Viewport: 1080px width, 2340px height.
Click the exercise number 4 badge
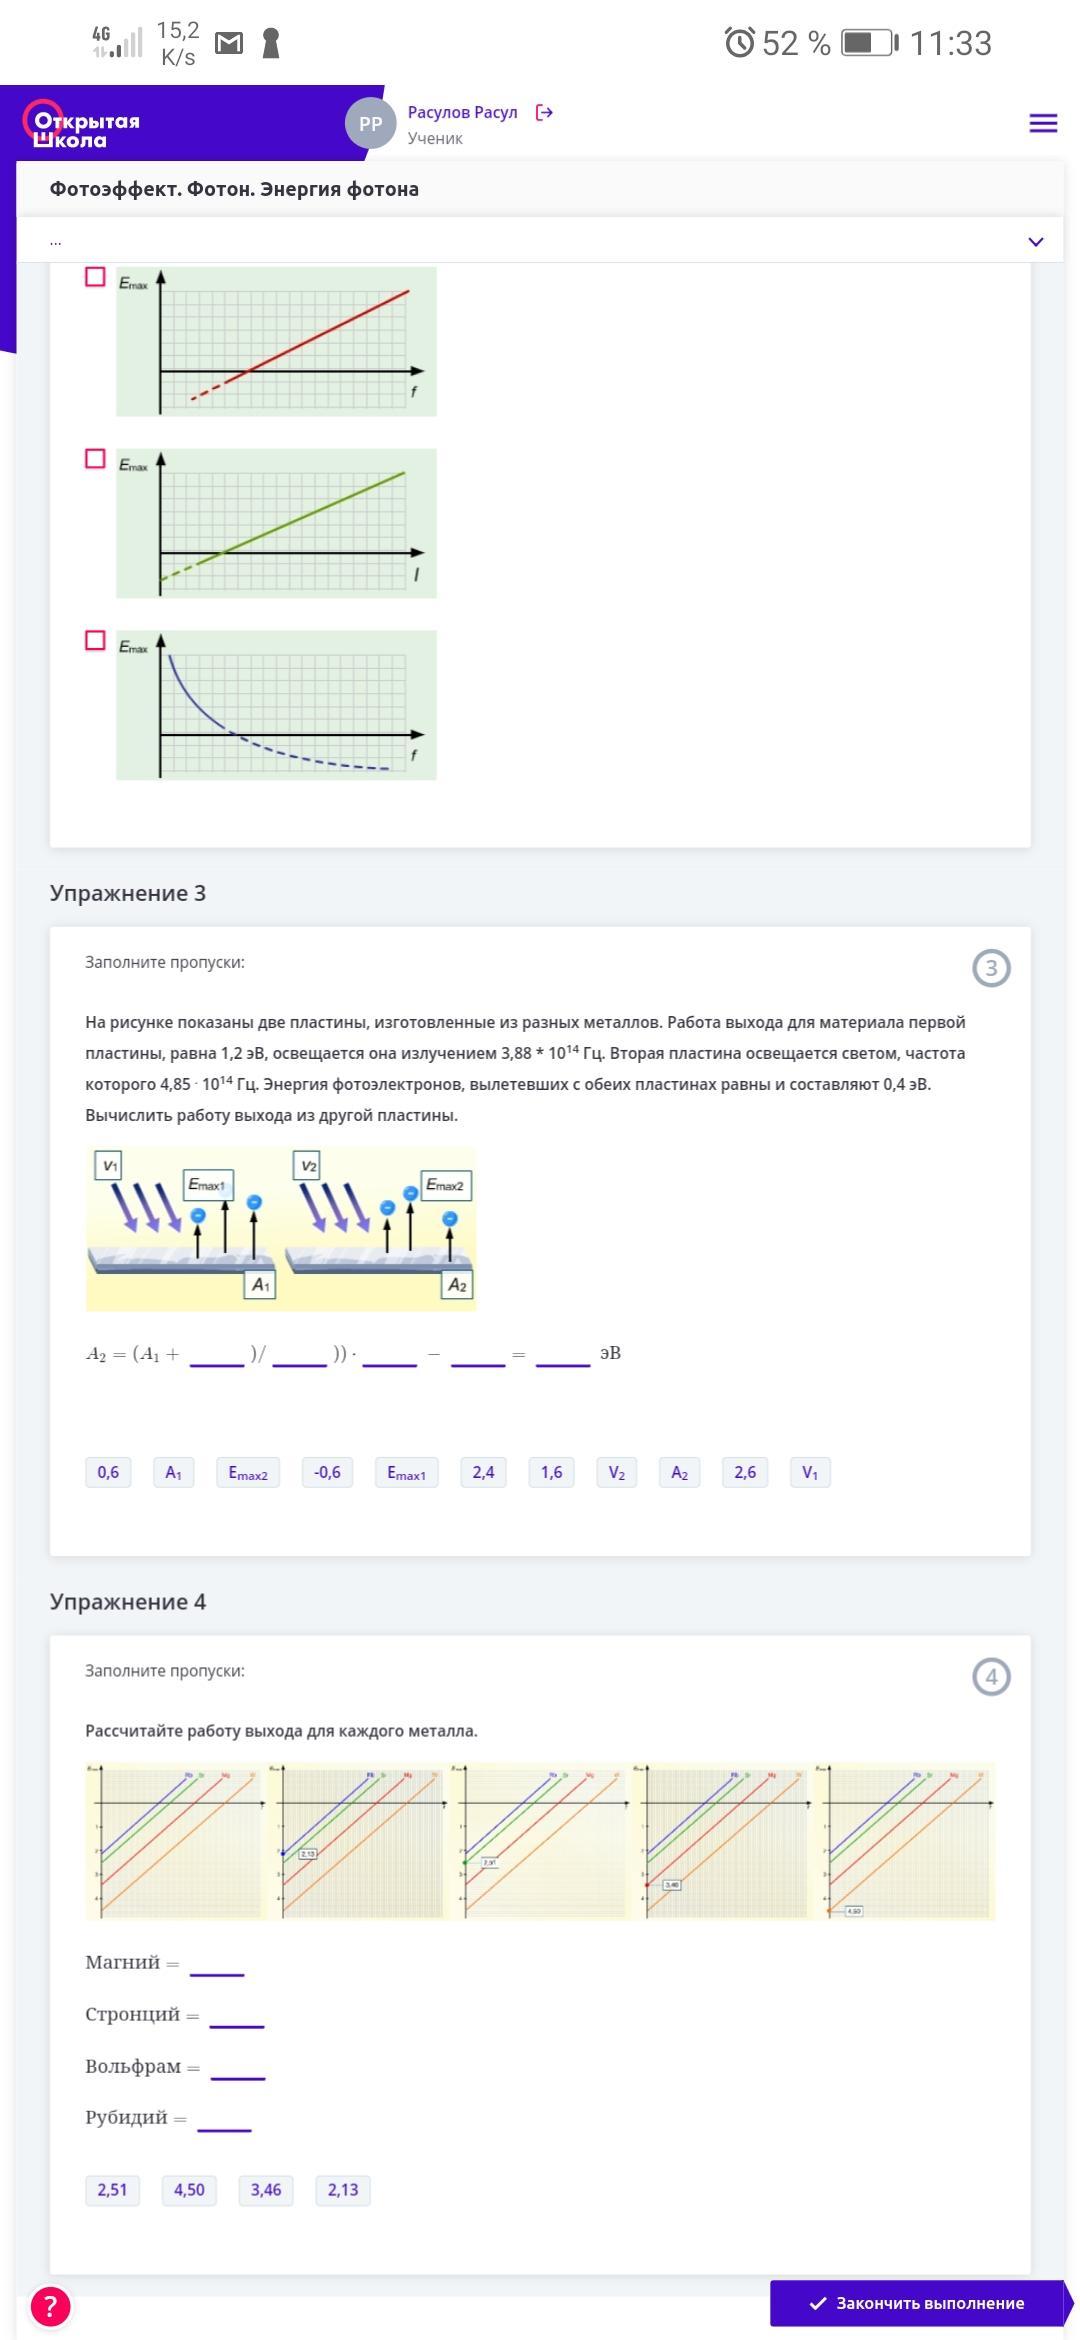pos(991,1677)
